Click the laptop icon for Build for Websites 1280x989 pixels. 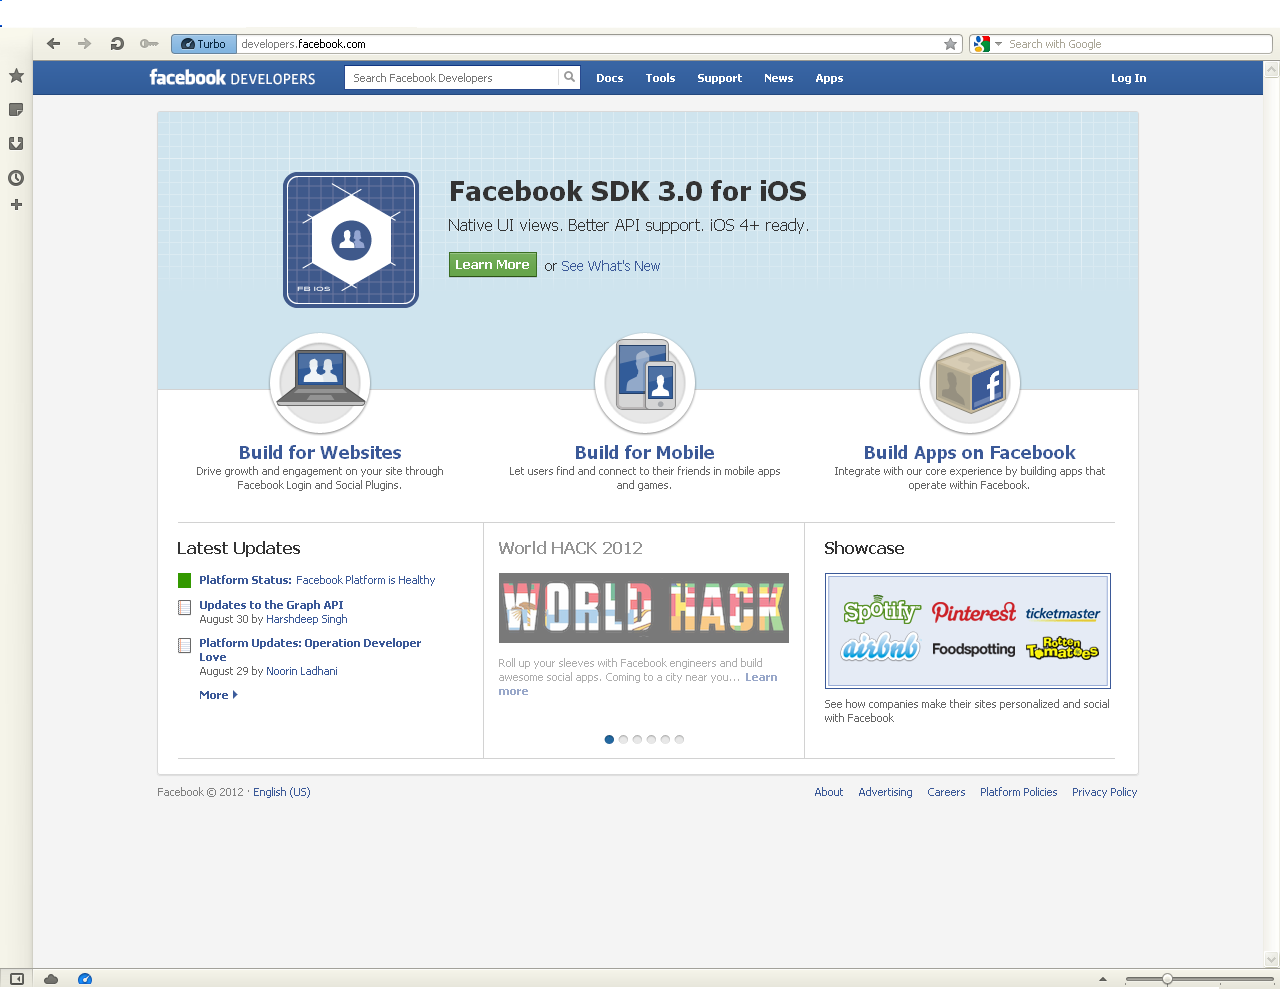320,383
